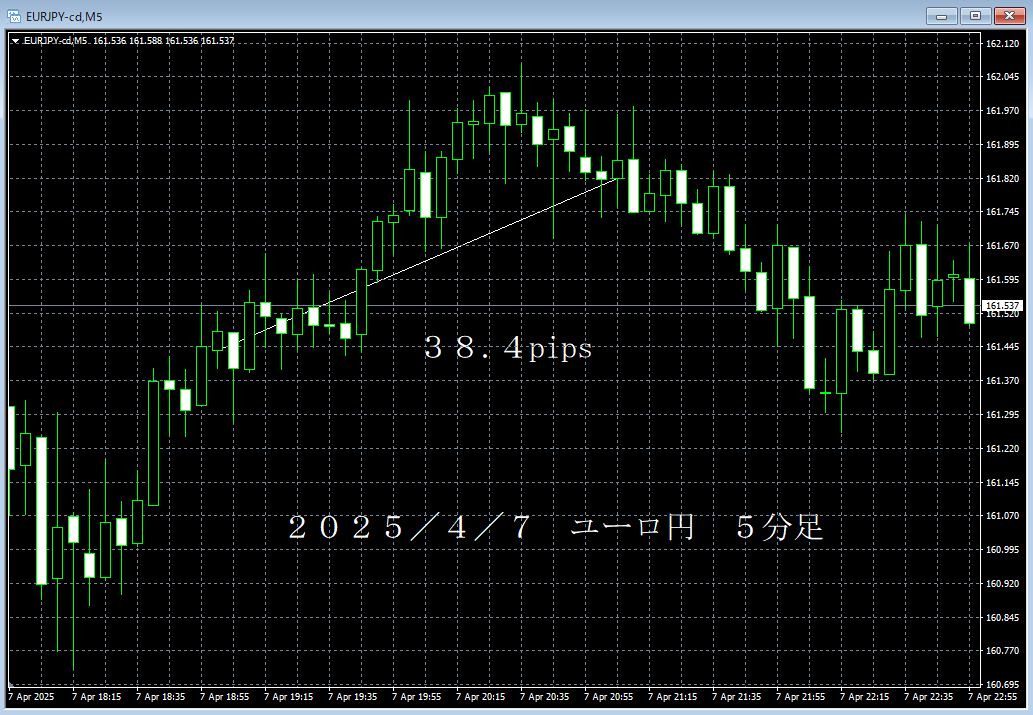The image size is (1033, 715).
Task: Click the 2025/4/7 ユーロ円 5分足 annotation
Action: tap(557, 527)
